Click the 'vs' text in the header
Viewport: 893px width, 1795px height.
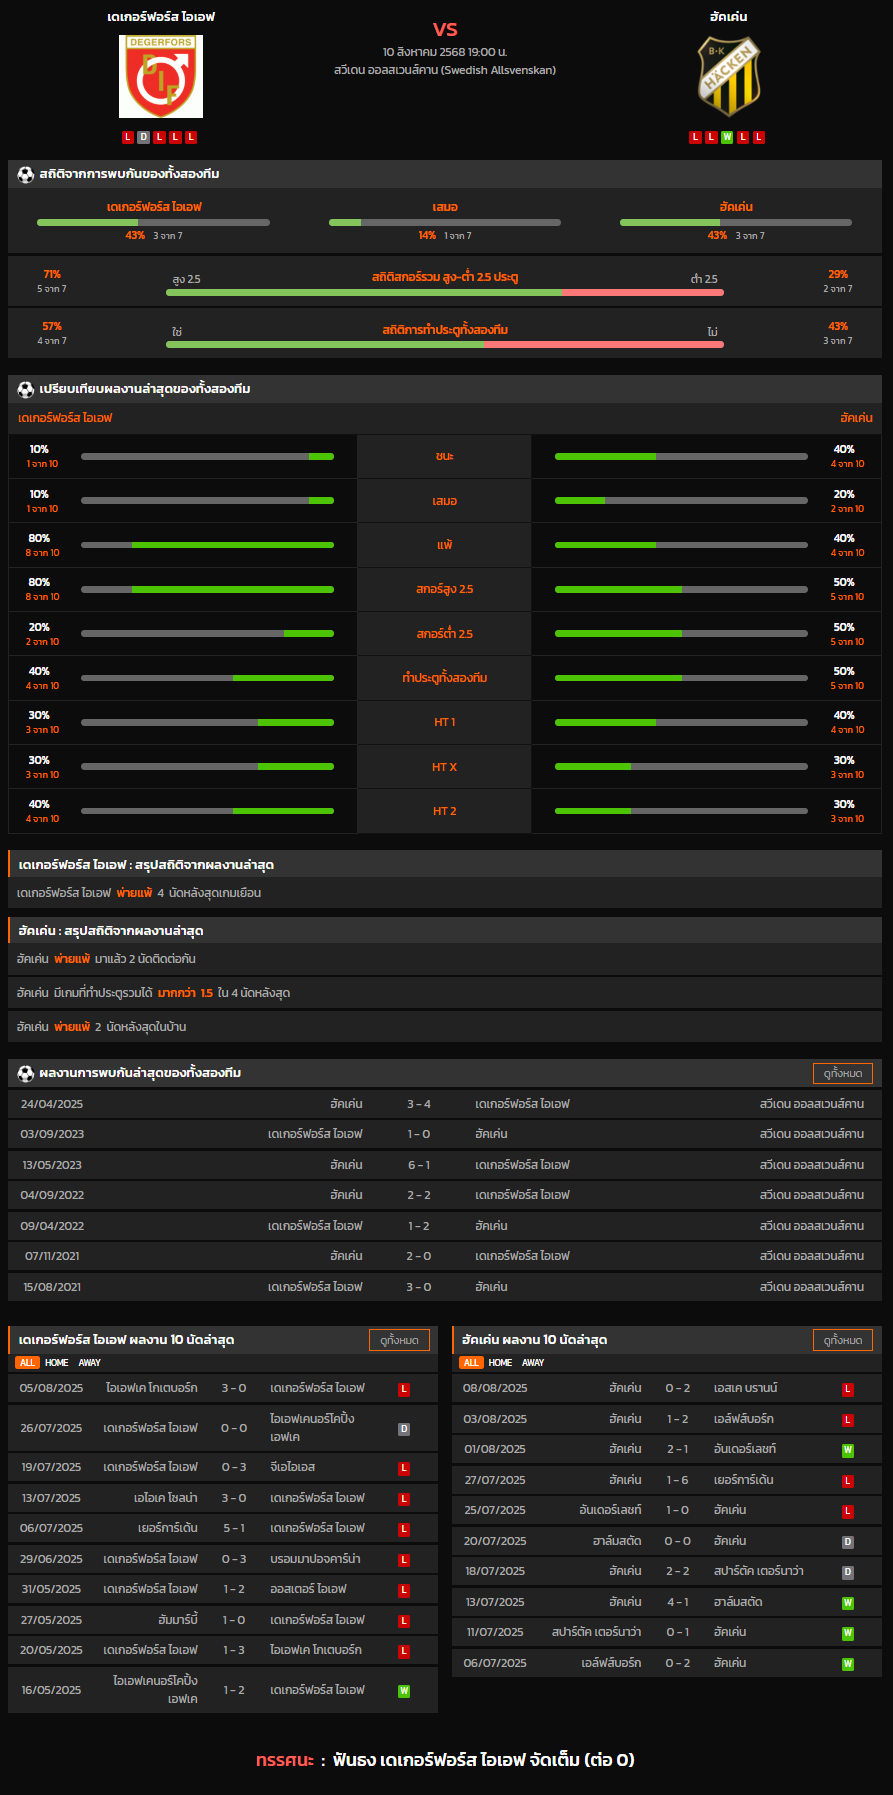pyautogui.click(x=445, y=29)
